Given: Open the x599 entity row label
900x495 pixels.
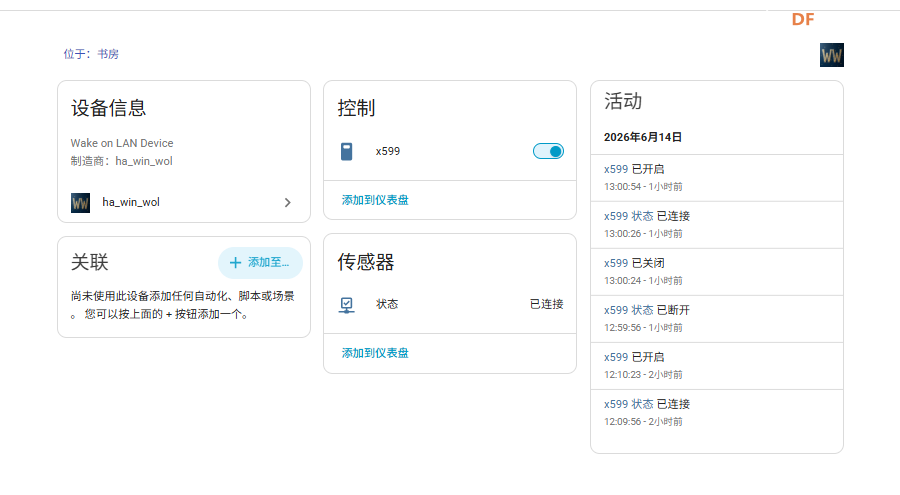Looking at the screenshot, I should click(x=388, y=151).
